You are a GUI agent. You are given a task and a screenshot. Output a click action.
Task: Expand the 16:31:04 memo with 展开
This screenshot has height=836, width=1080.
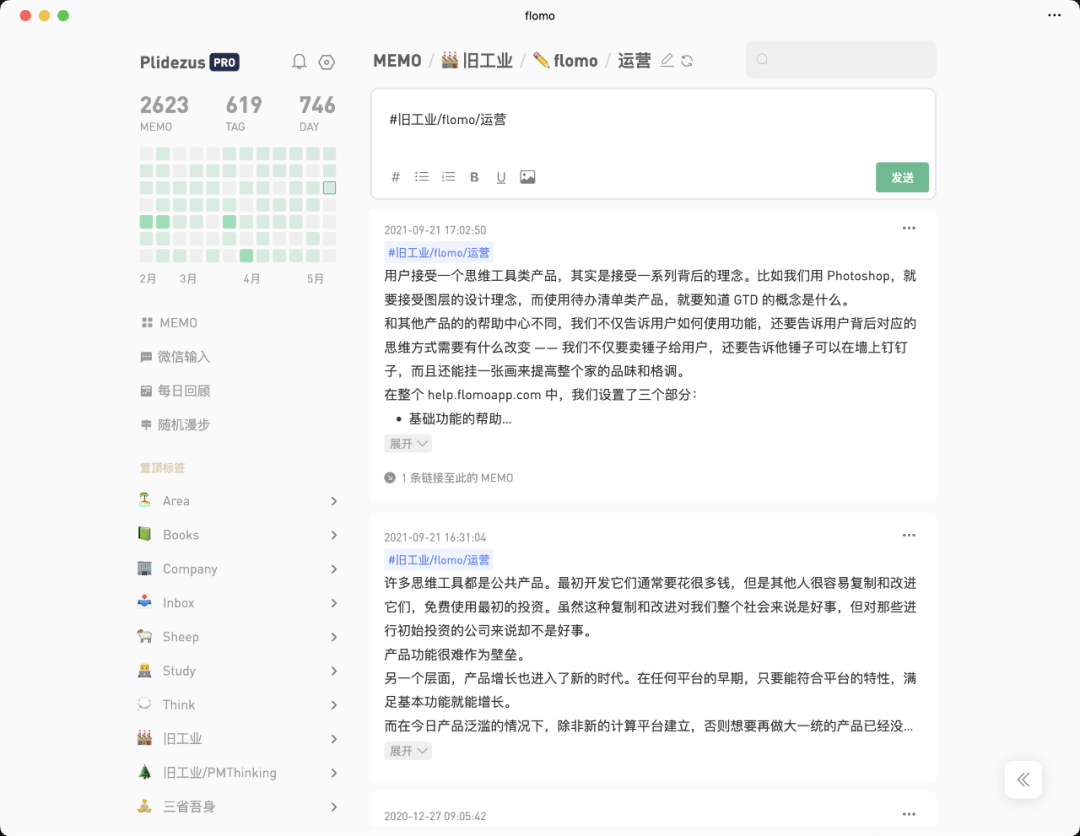coord(408,751)
